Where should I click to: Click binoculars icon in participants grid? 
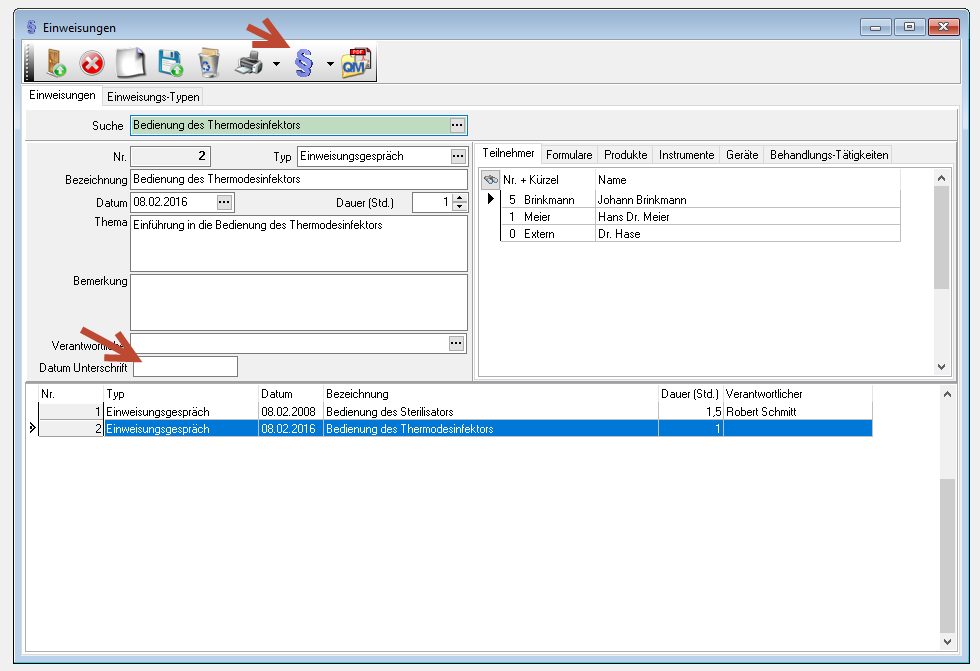coord(490,180)
